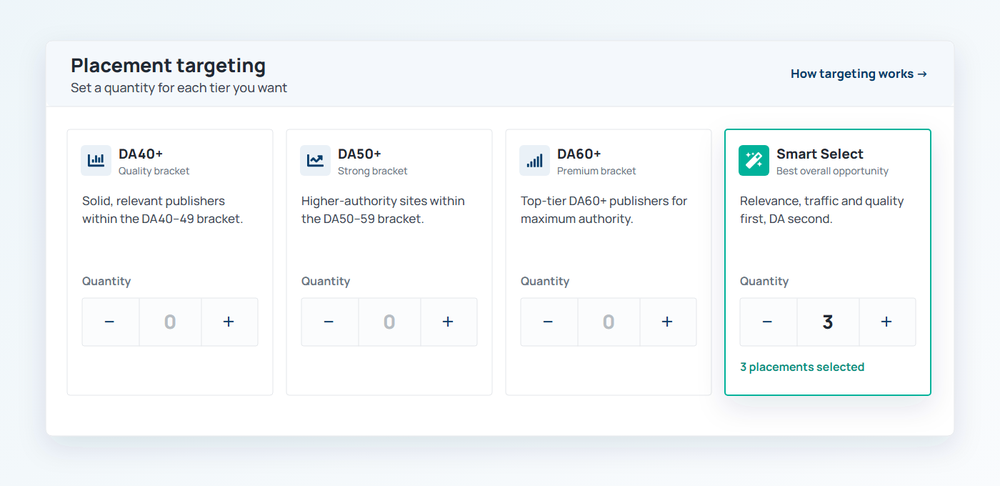
Task: Click the Smart Select tier title
Action: (x=820, y=154)
